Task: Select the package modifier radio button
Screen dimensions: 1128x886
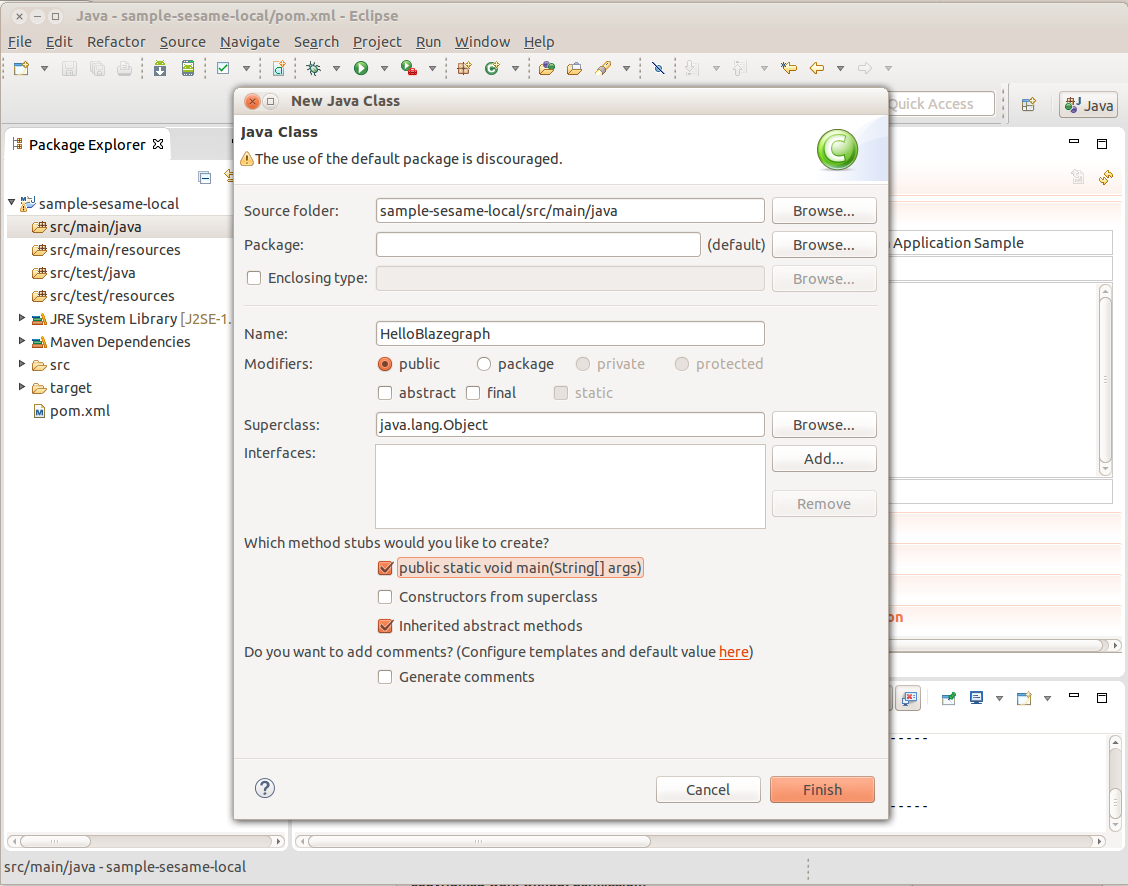Action: [x=484, y=364]
